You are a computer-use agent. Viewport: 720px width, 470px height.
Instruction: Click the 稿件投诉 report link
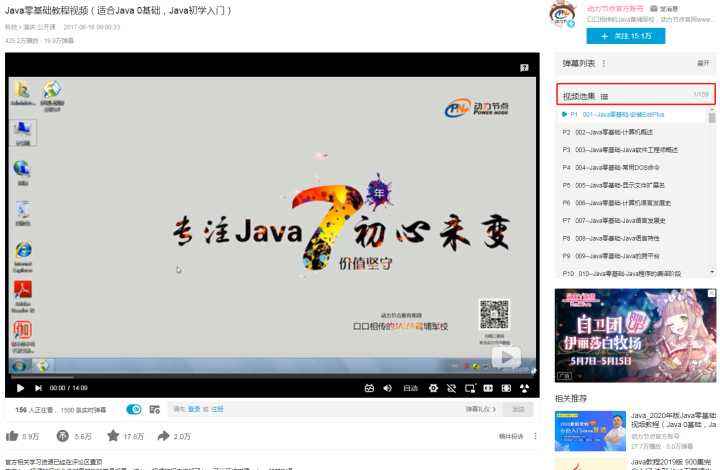pyautogui.click(x=511, y=436)
